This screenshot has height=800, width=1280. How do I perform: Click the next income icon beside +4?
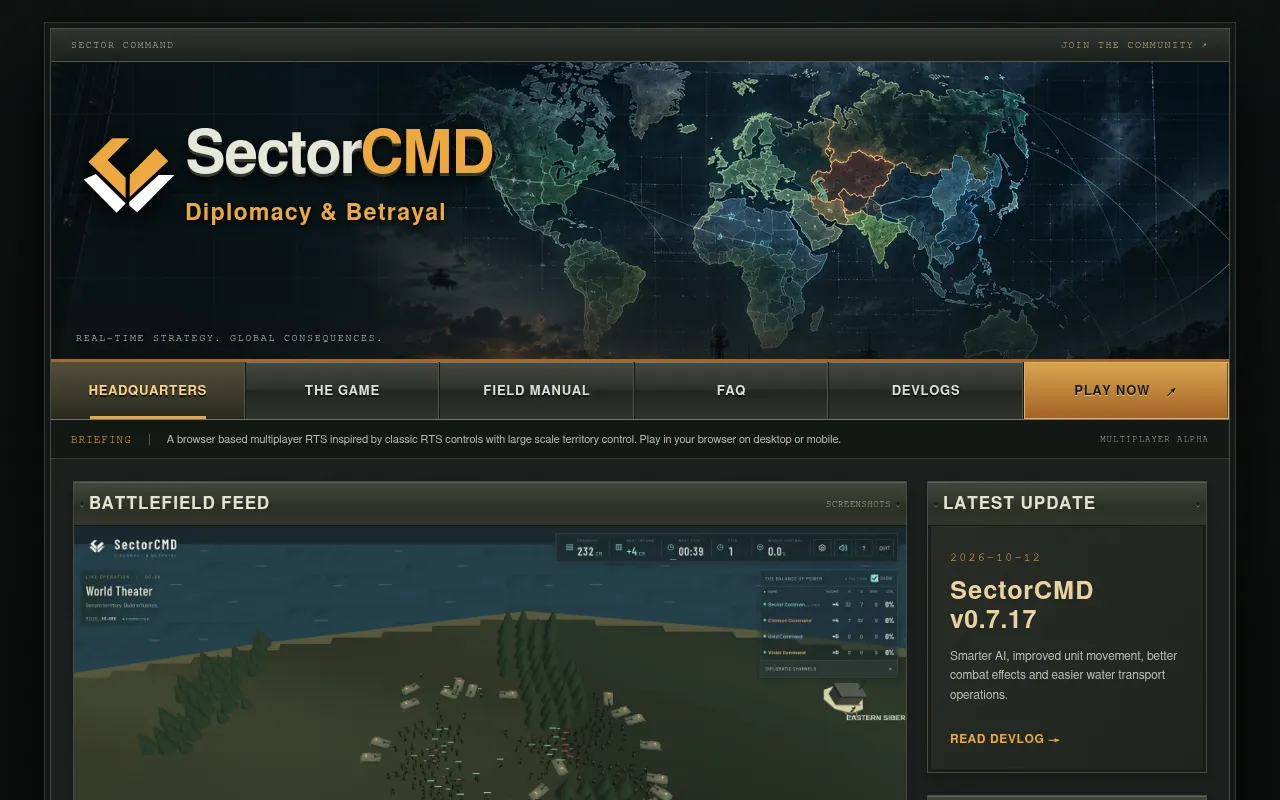[x=619, y=548]
